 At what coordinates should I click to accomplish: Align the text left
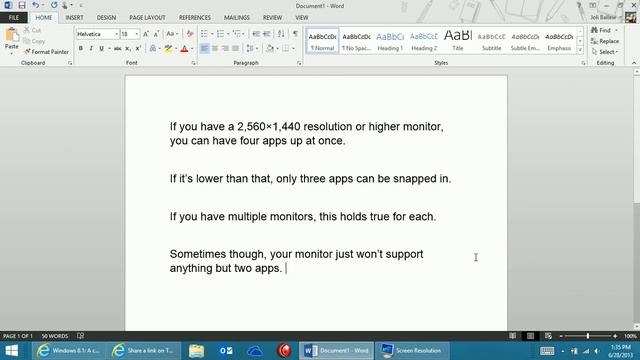tap(204, 49)
